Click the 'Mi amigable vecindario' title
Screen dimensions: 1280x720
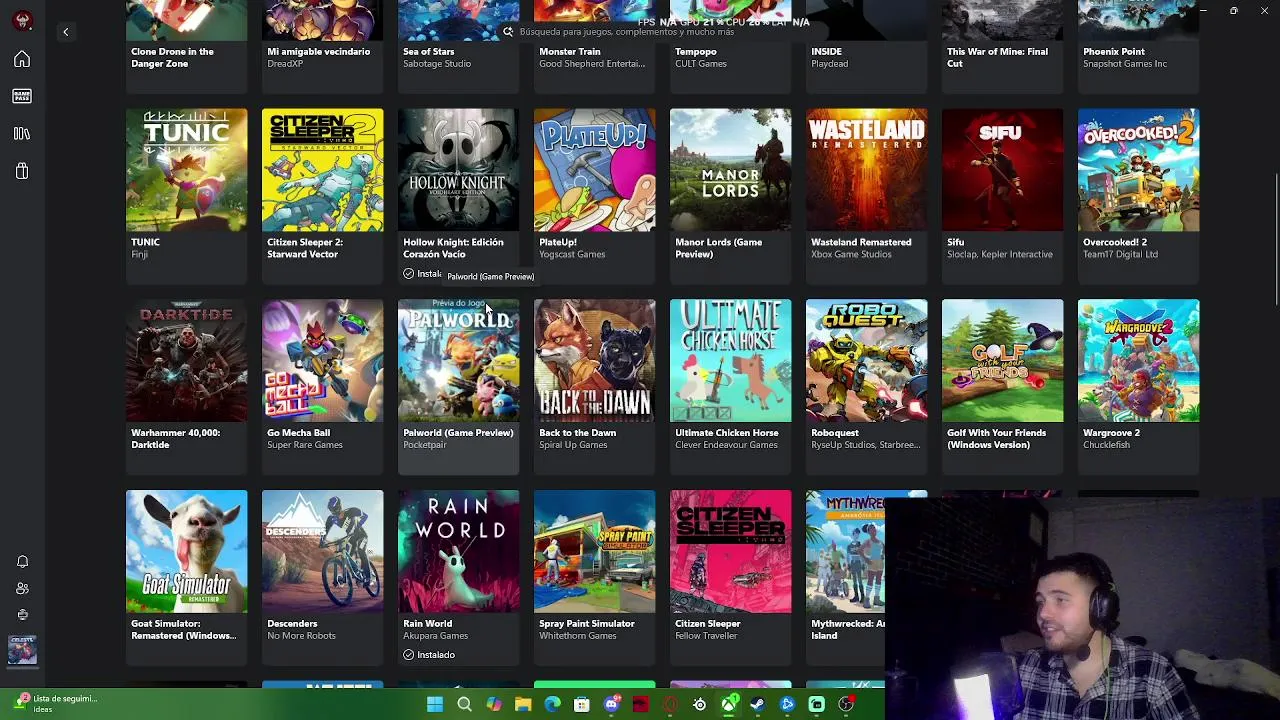point(319,52)
